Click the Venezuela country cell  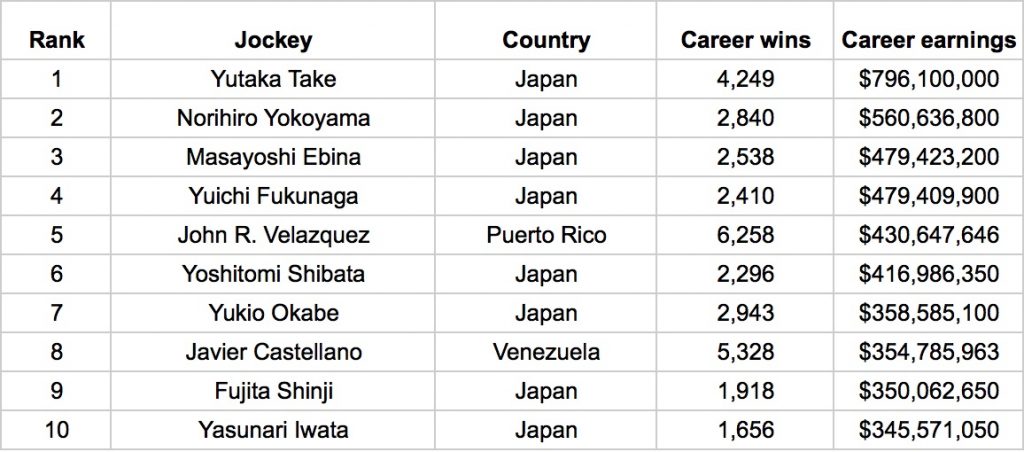546,352
